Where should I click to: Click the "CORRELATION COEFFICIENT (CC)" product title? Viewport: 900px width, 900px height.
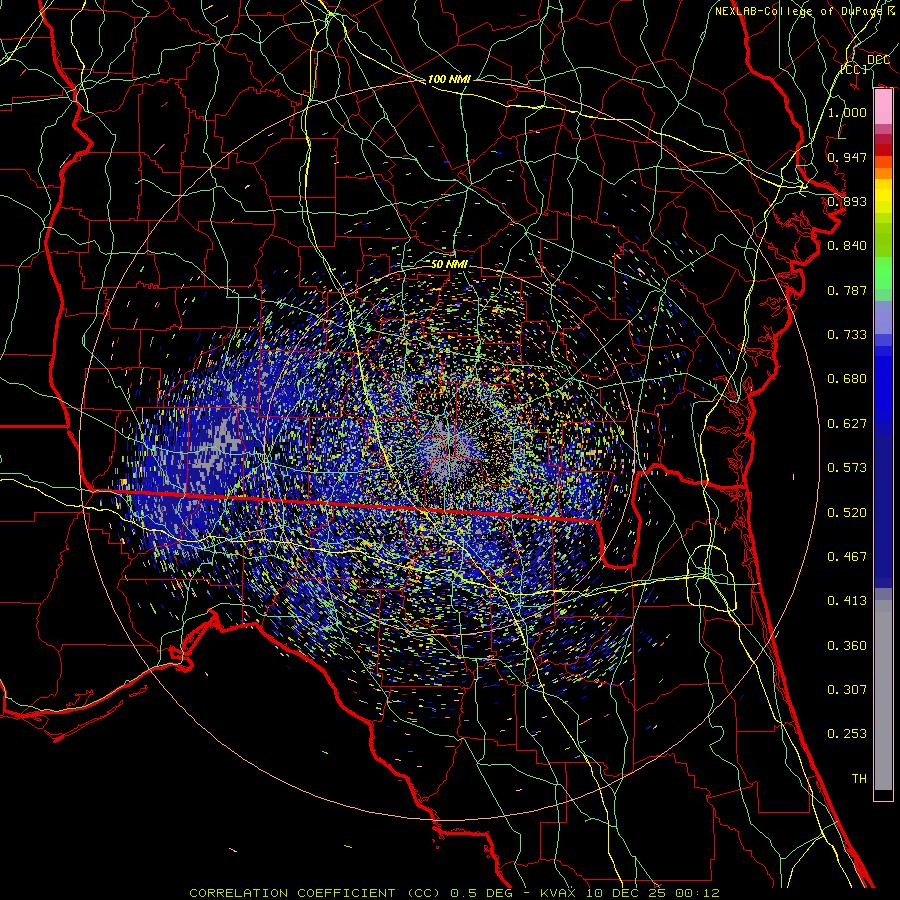point(315,893)
